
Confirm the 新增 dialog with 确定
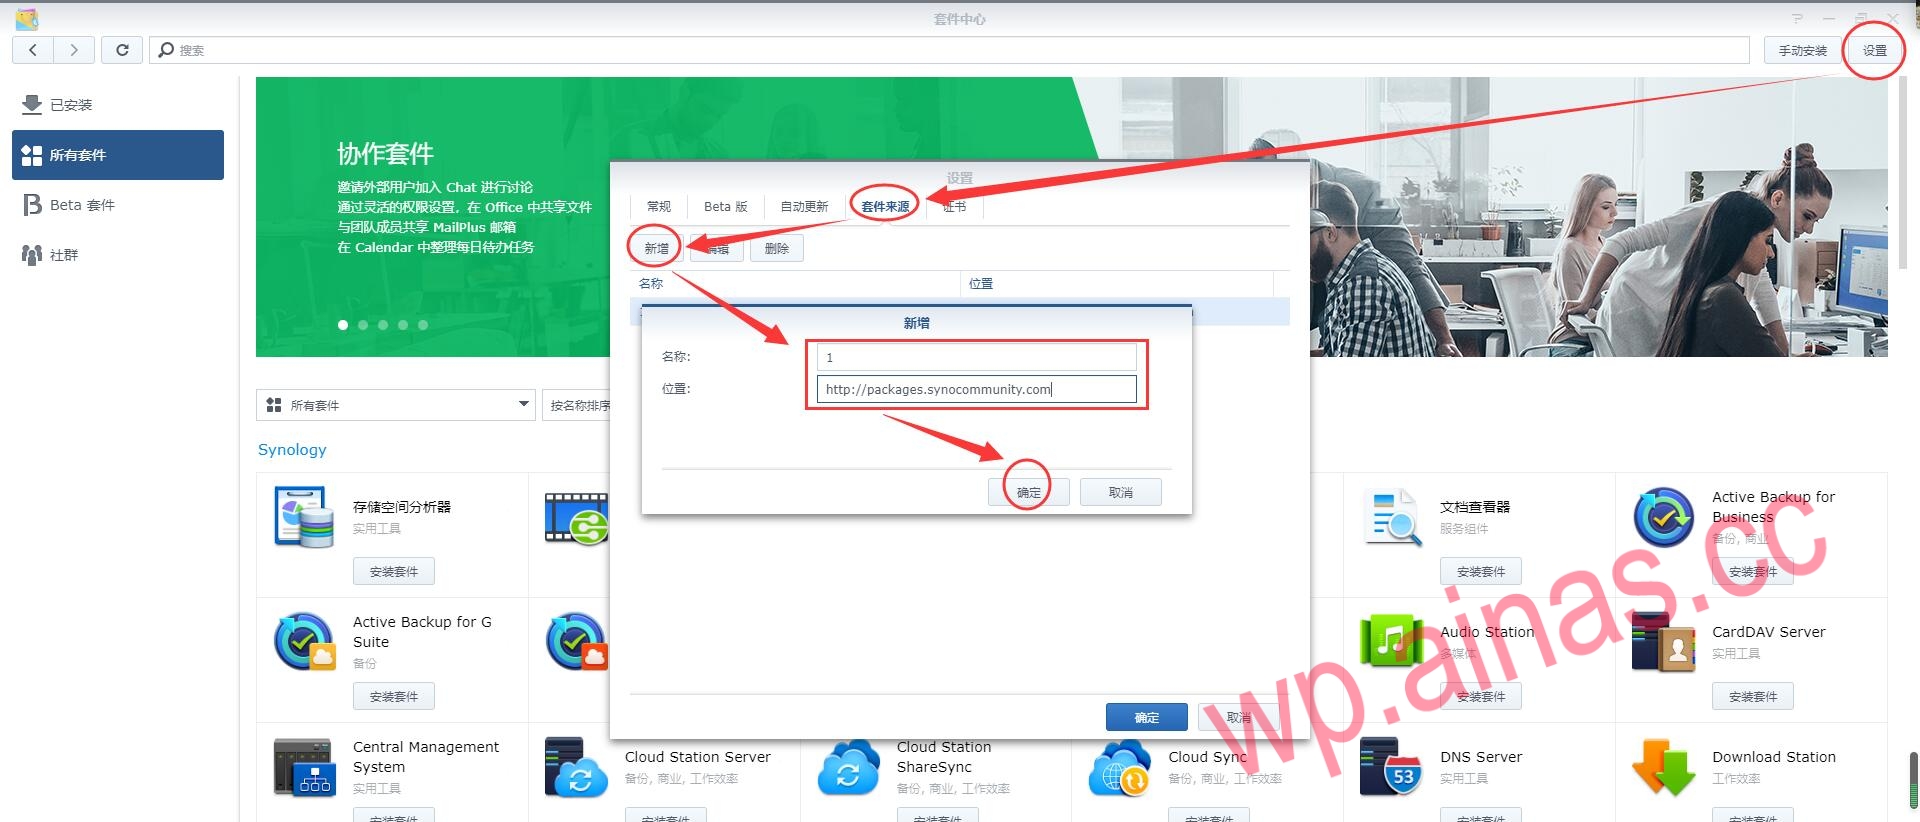tap(1029, 492)
